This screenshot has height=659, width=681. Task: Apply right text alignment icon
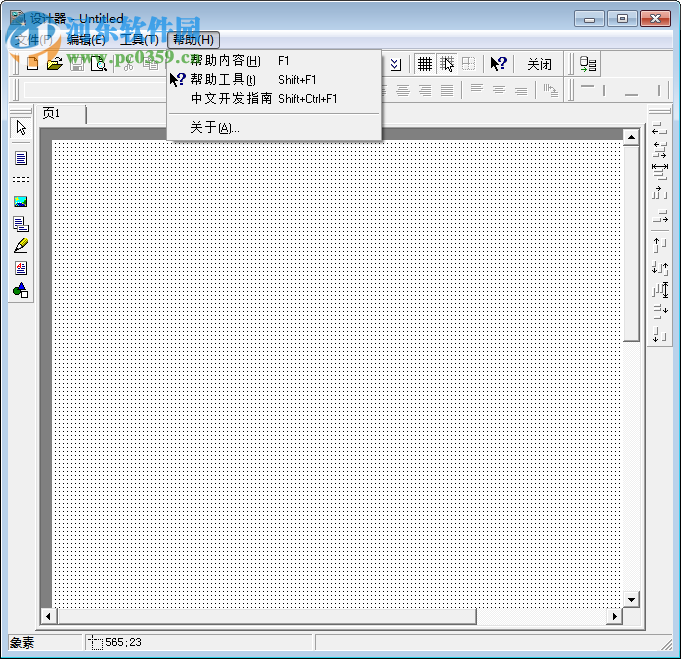425,90
